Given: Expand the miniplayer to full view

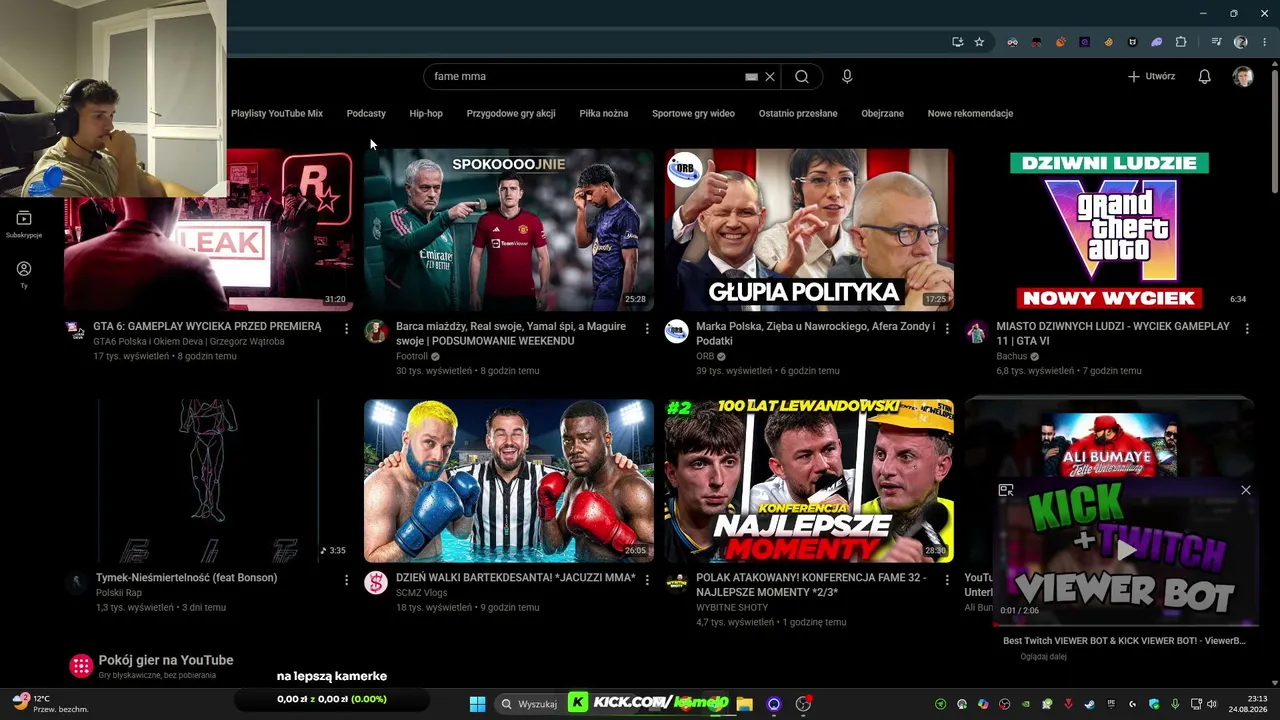Looking at the screenshot, I should (1006, 490).
